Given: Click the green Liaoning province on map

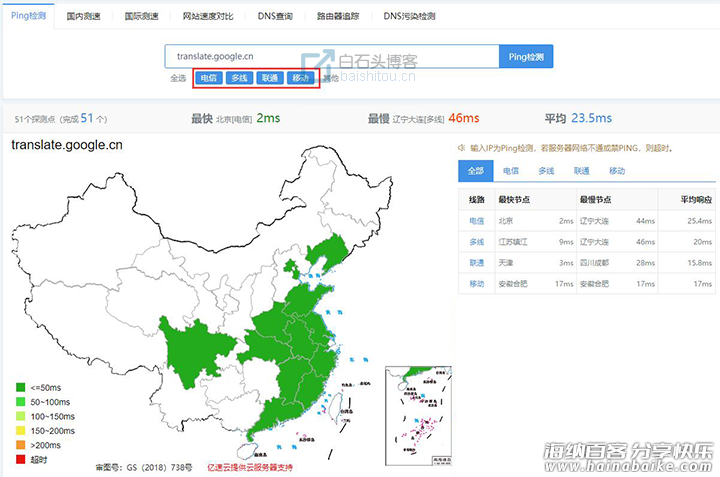Looking at the screenshot, I should click(x=328, y=253).
